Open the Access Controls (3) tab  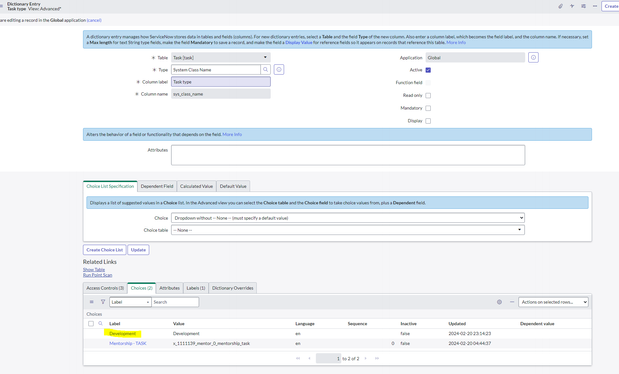(105, 288)
